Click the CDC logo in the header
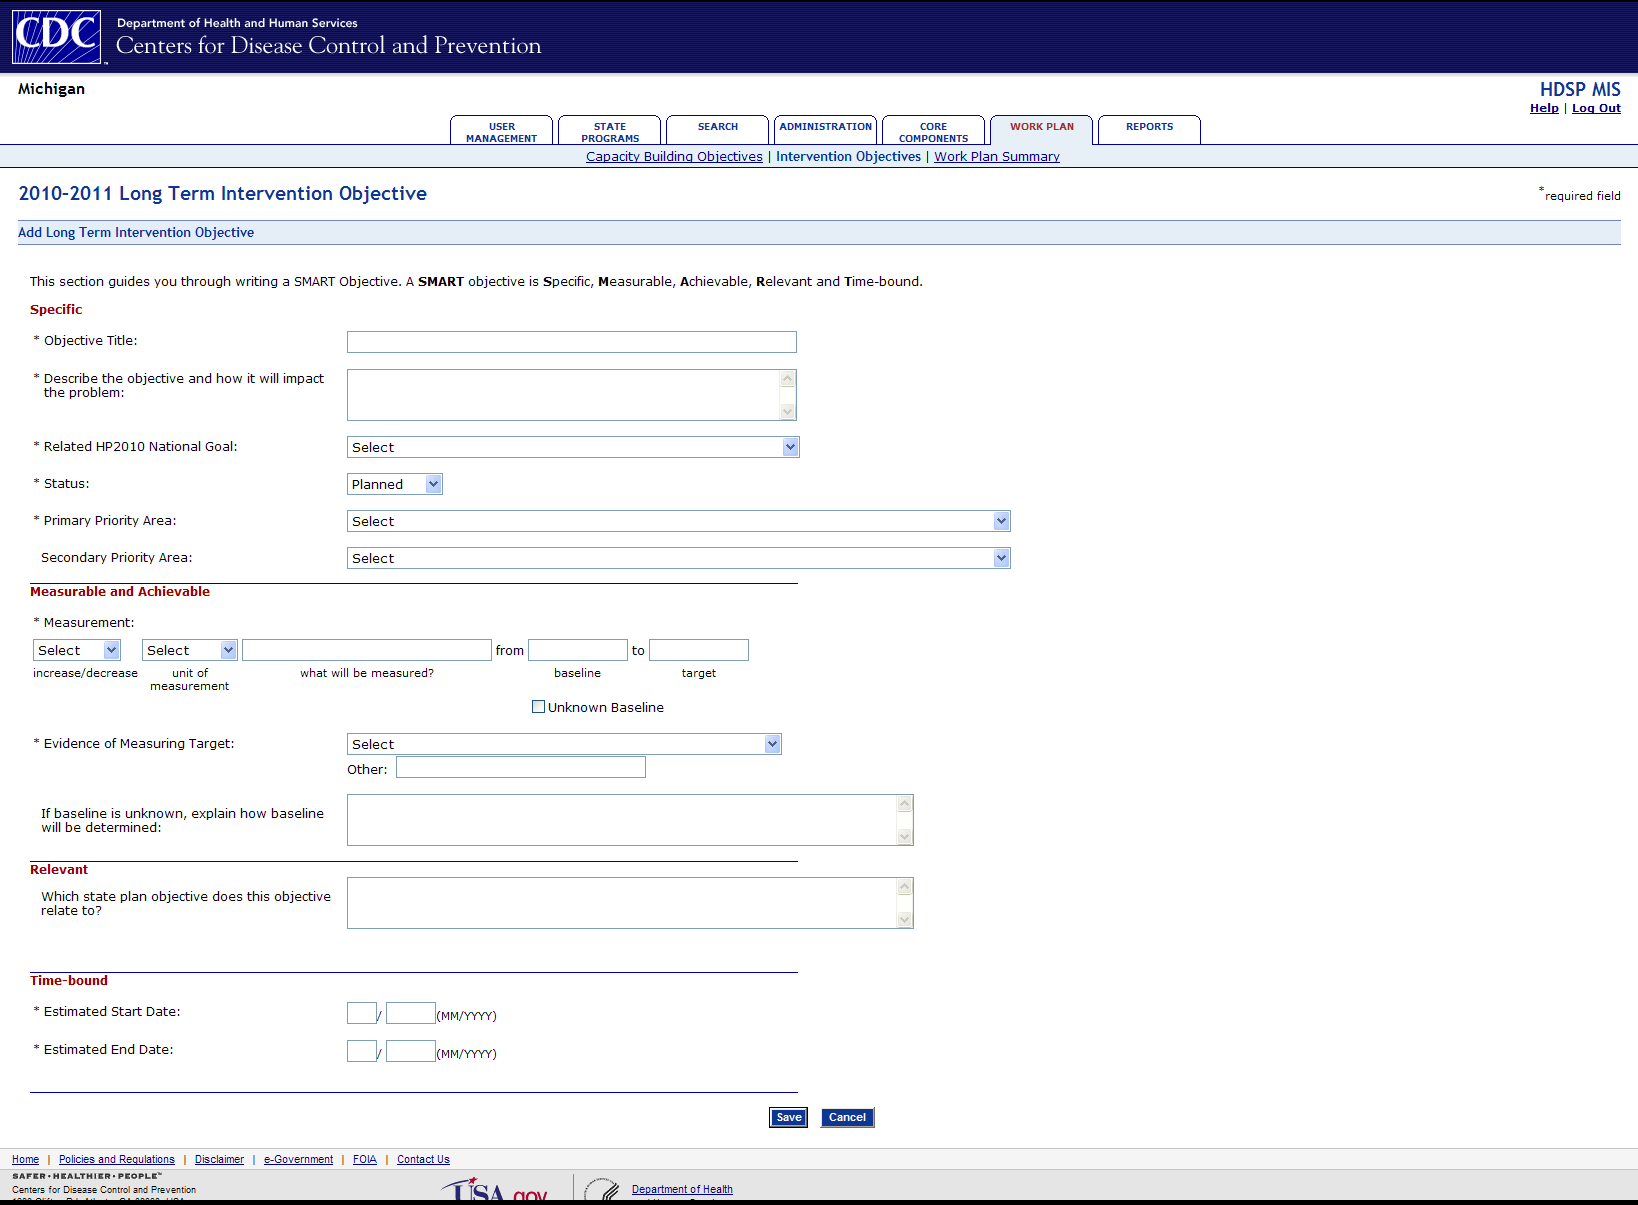The width and height of the screenshot is (1638, 1205). (x=56, y=36)
